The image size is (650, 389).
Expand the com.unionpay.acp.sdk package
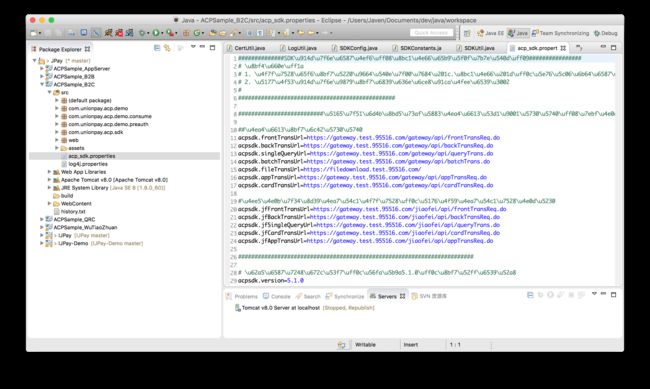[57, 132]
